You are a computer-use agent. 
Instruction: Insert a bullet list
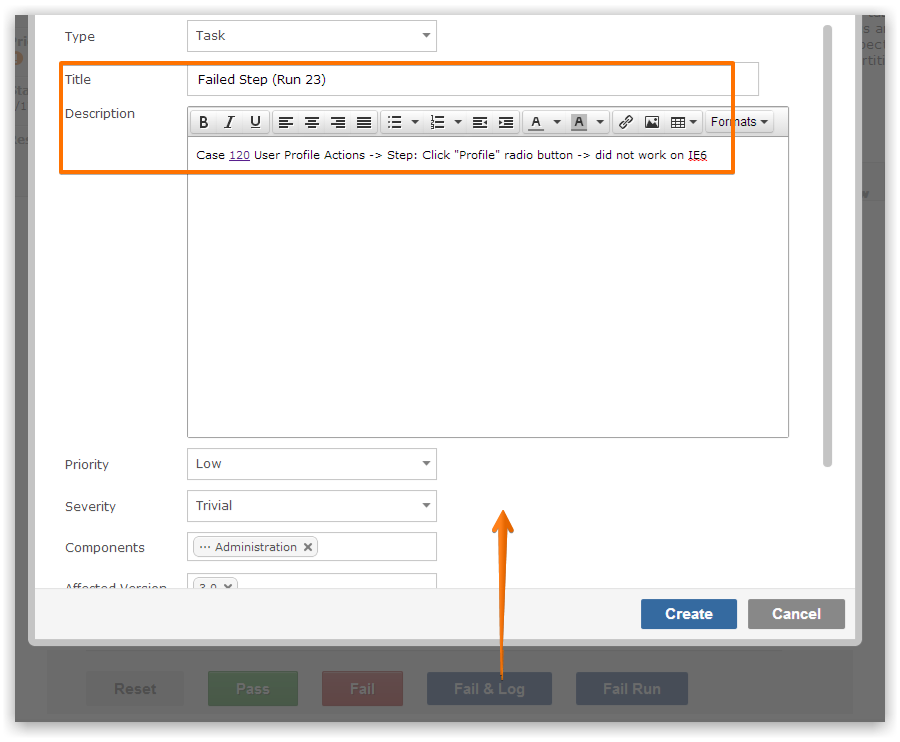tap(394, 122)
